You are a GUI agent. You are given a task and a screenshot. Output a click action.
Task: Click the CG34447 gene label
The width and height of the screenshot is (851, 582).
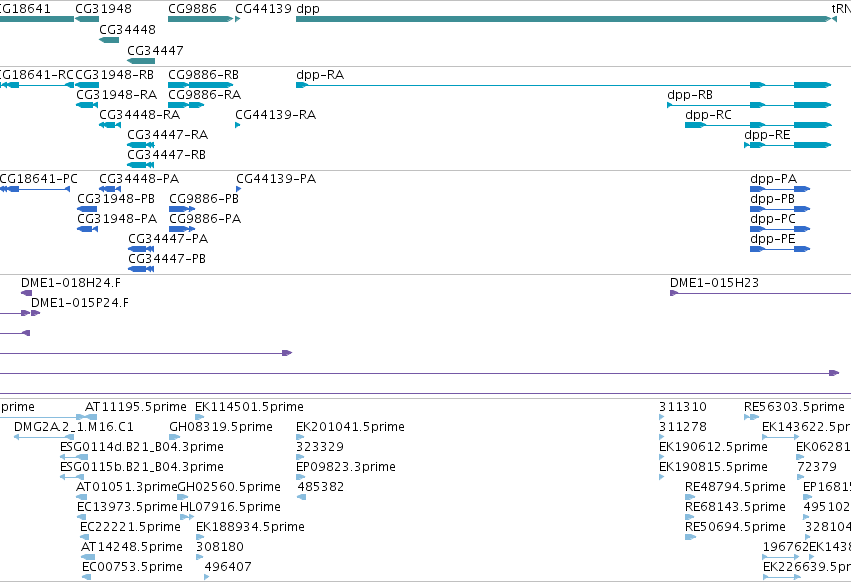(x=155, y=50)
